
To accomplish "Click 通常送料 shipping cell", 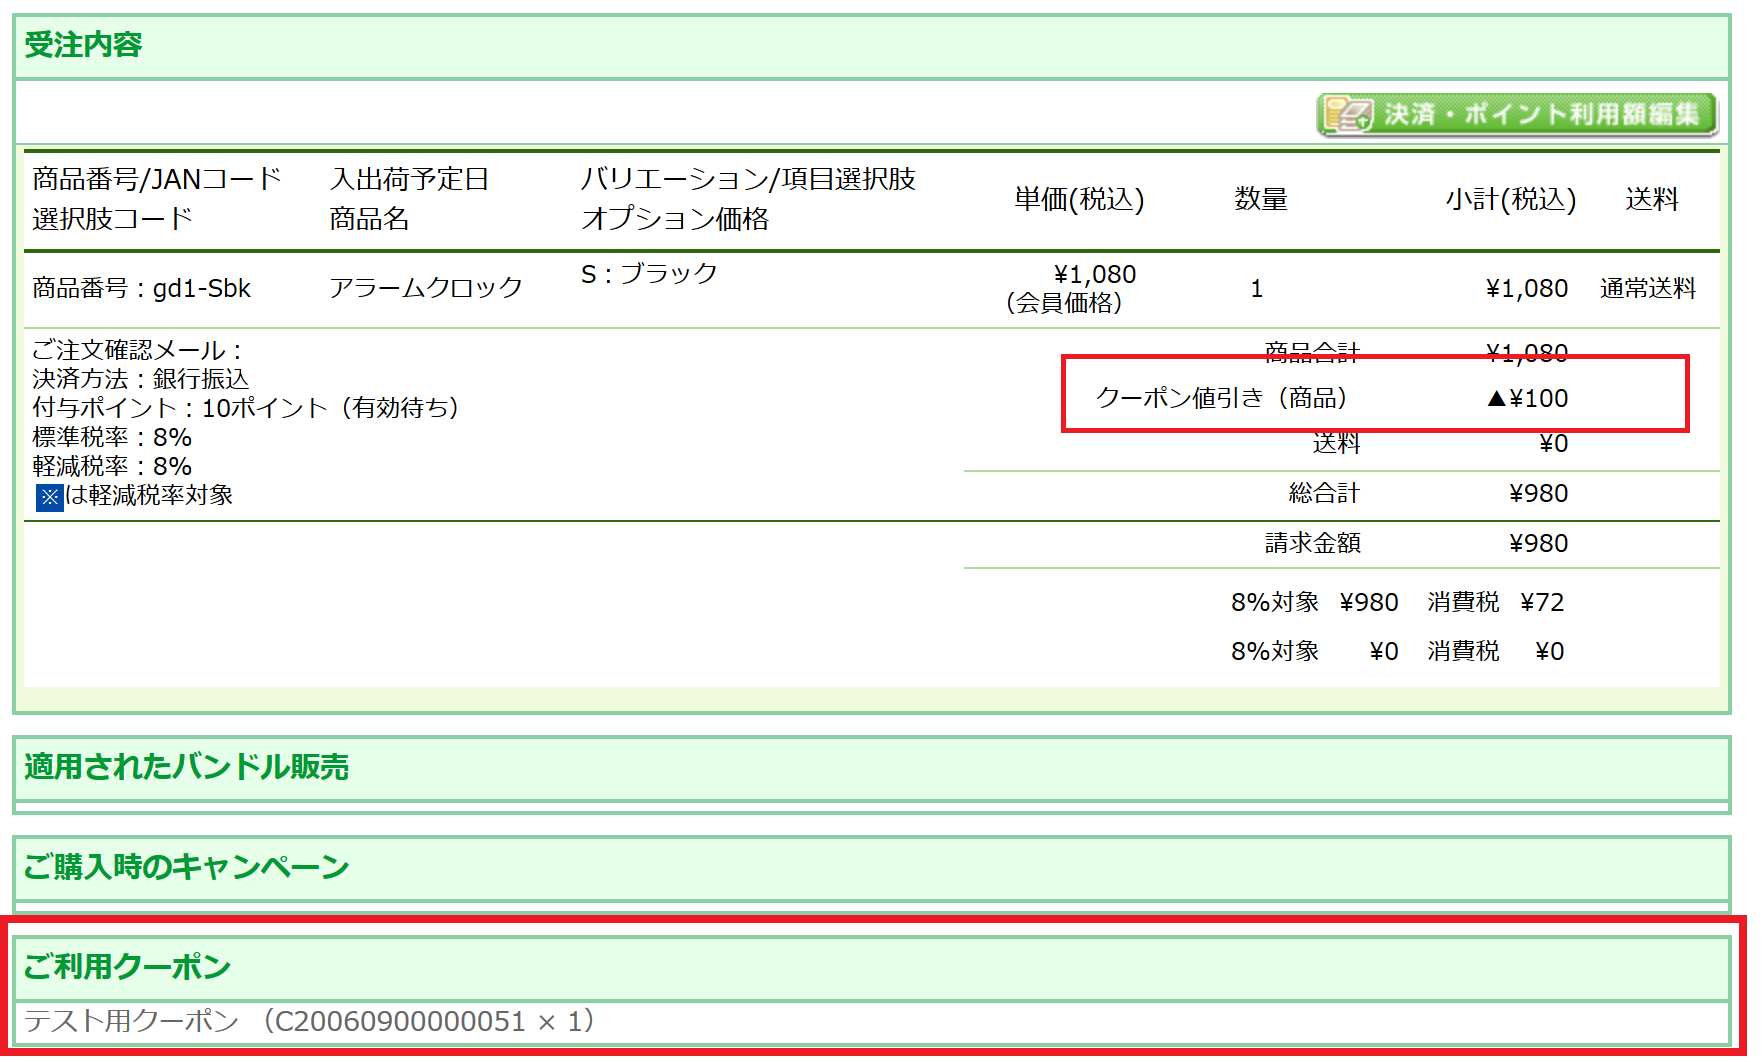I will point(1648,289).
